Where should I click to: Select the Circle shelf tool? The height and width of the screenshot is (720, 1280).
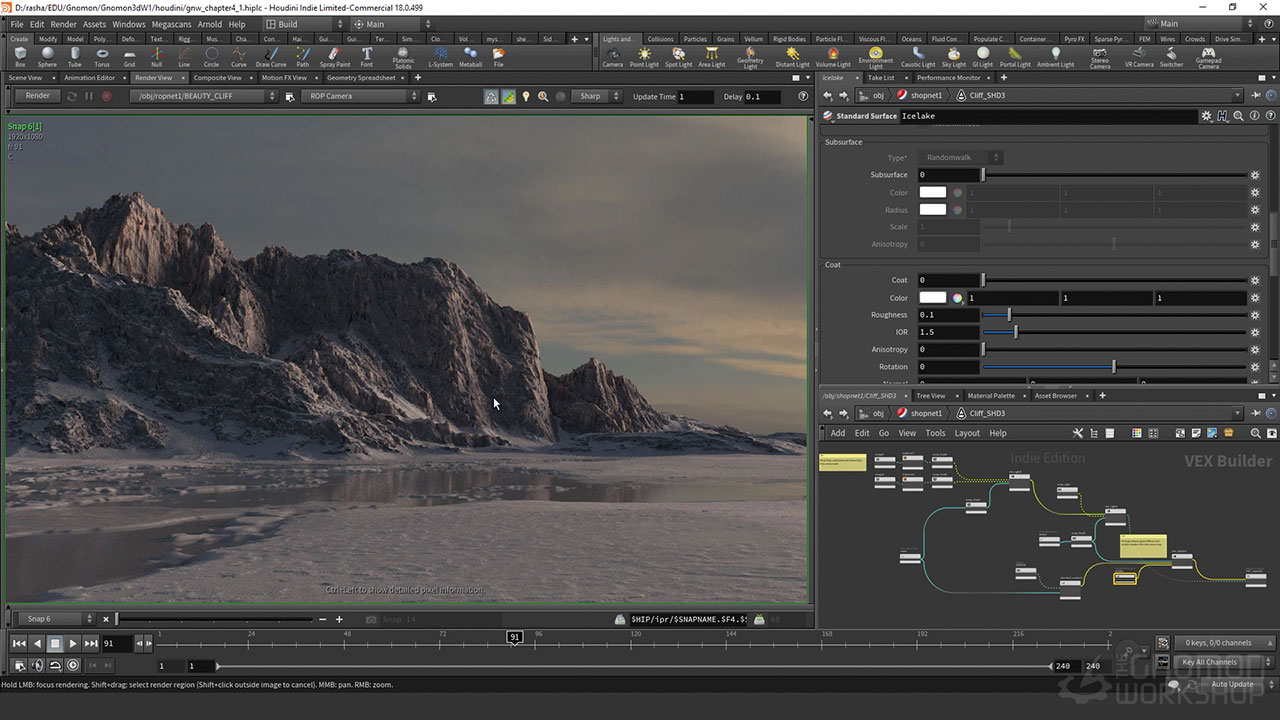tap(211, 57)
